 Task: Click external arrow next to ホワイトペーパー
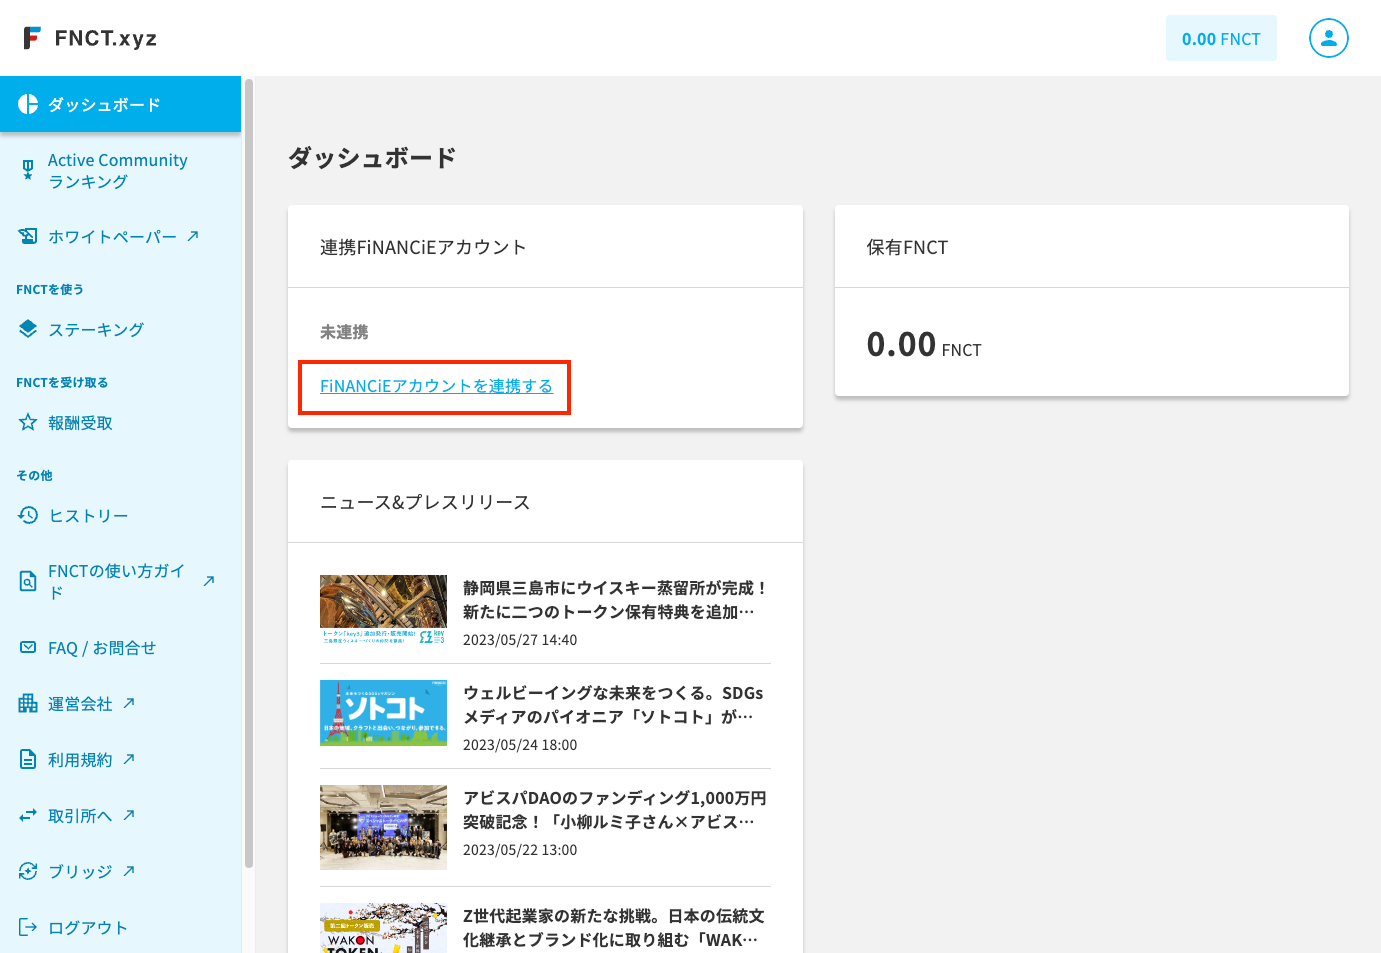tap(193, 236)
